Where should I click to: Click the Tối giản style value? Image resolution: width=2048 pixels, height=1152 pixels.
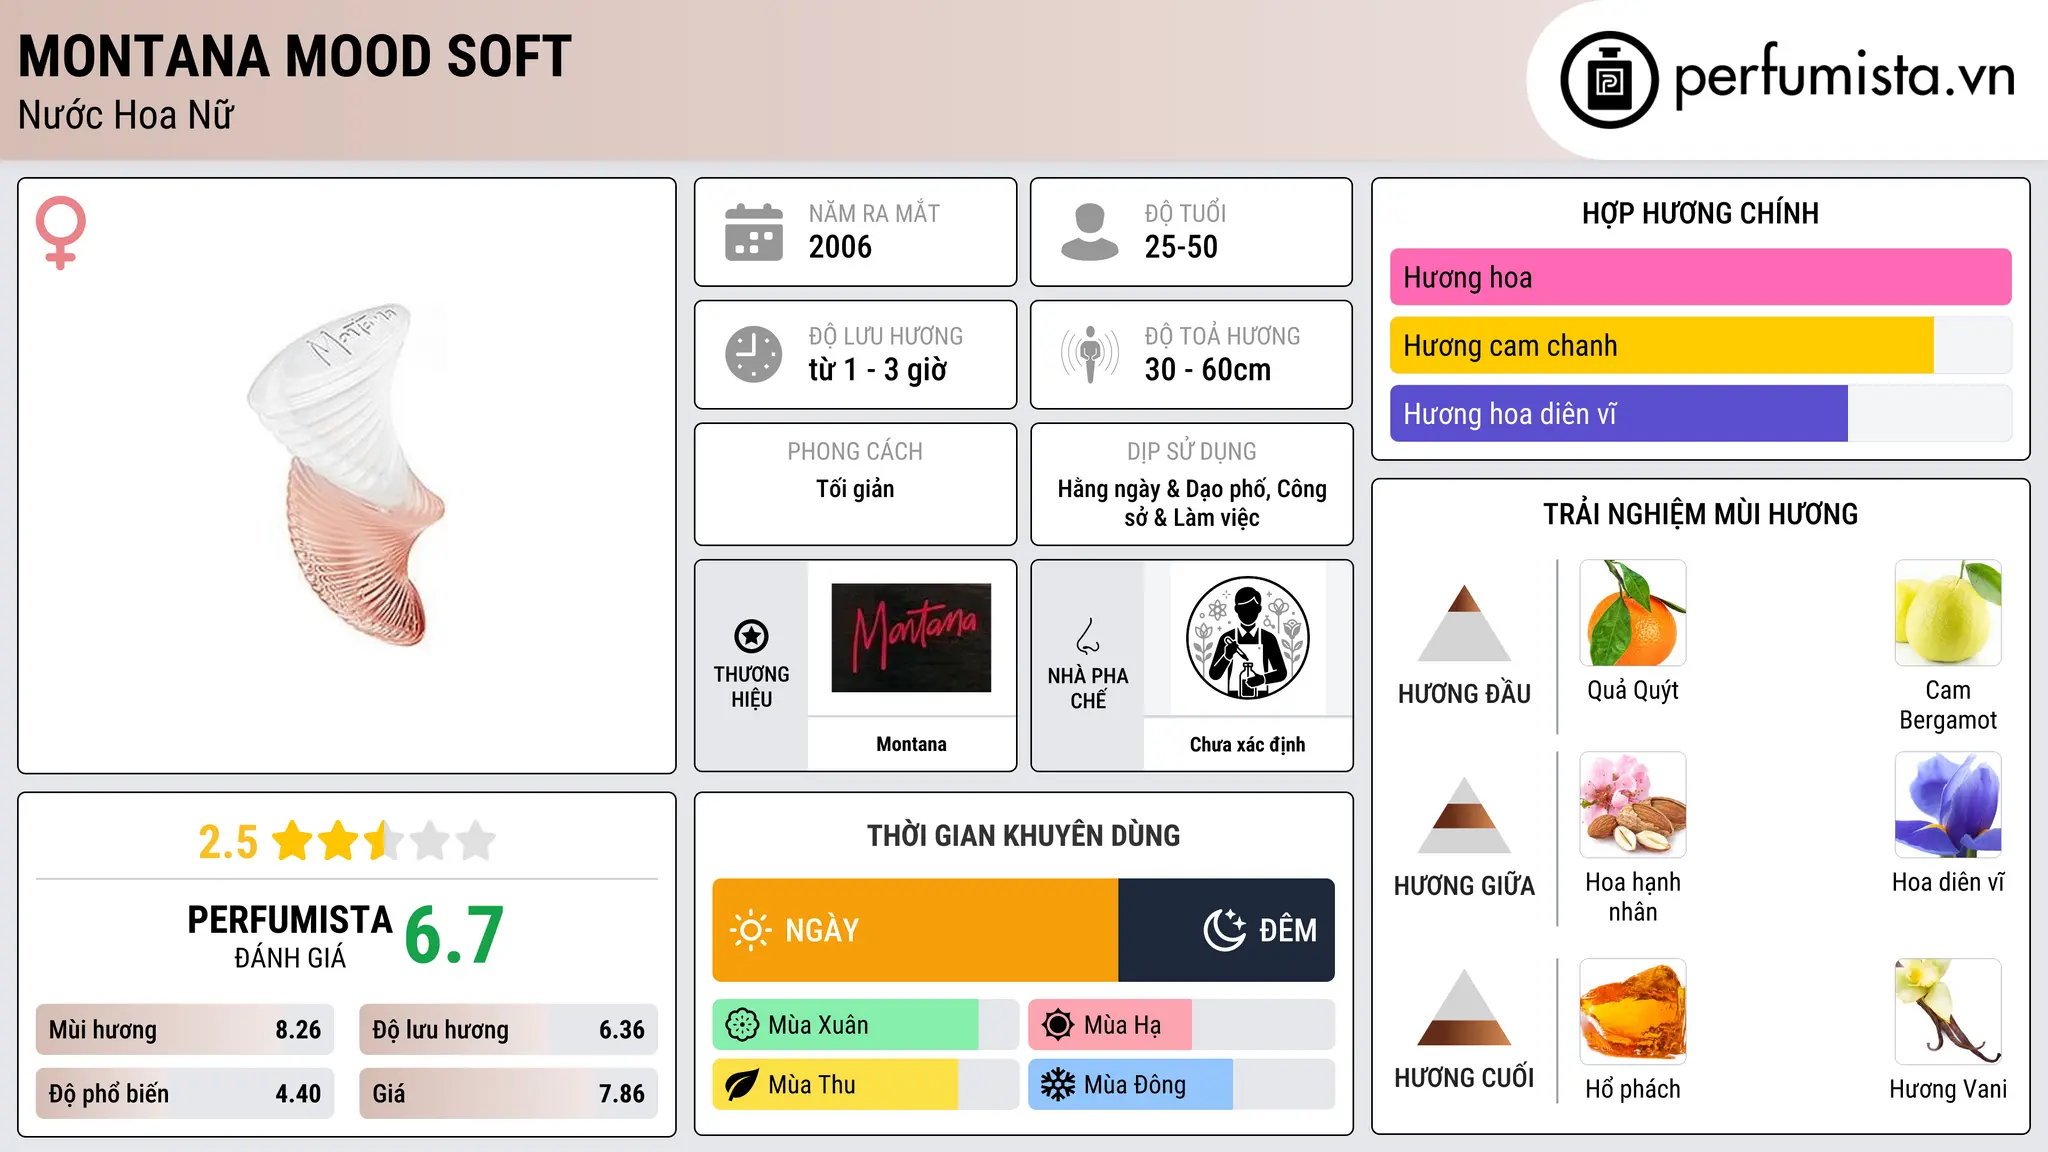(855, 489)
